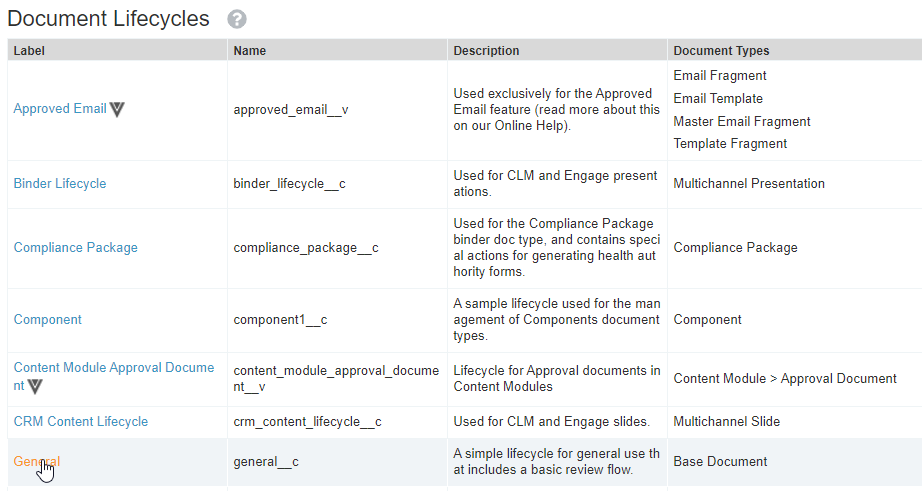Click the Master Email Fragment document type

click(742, 121)
